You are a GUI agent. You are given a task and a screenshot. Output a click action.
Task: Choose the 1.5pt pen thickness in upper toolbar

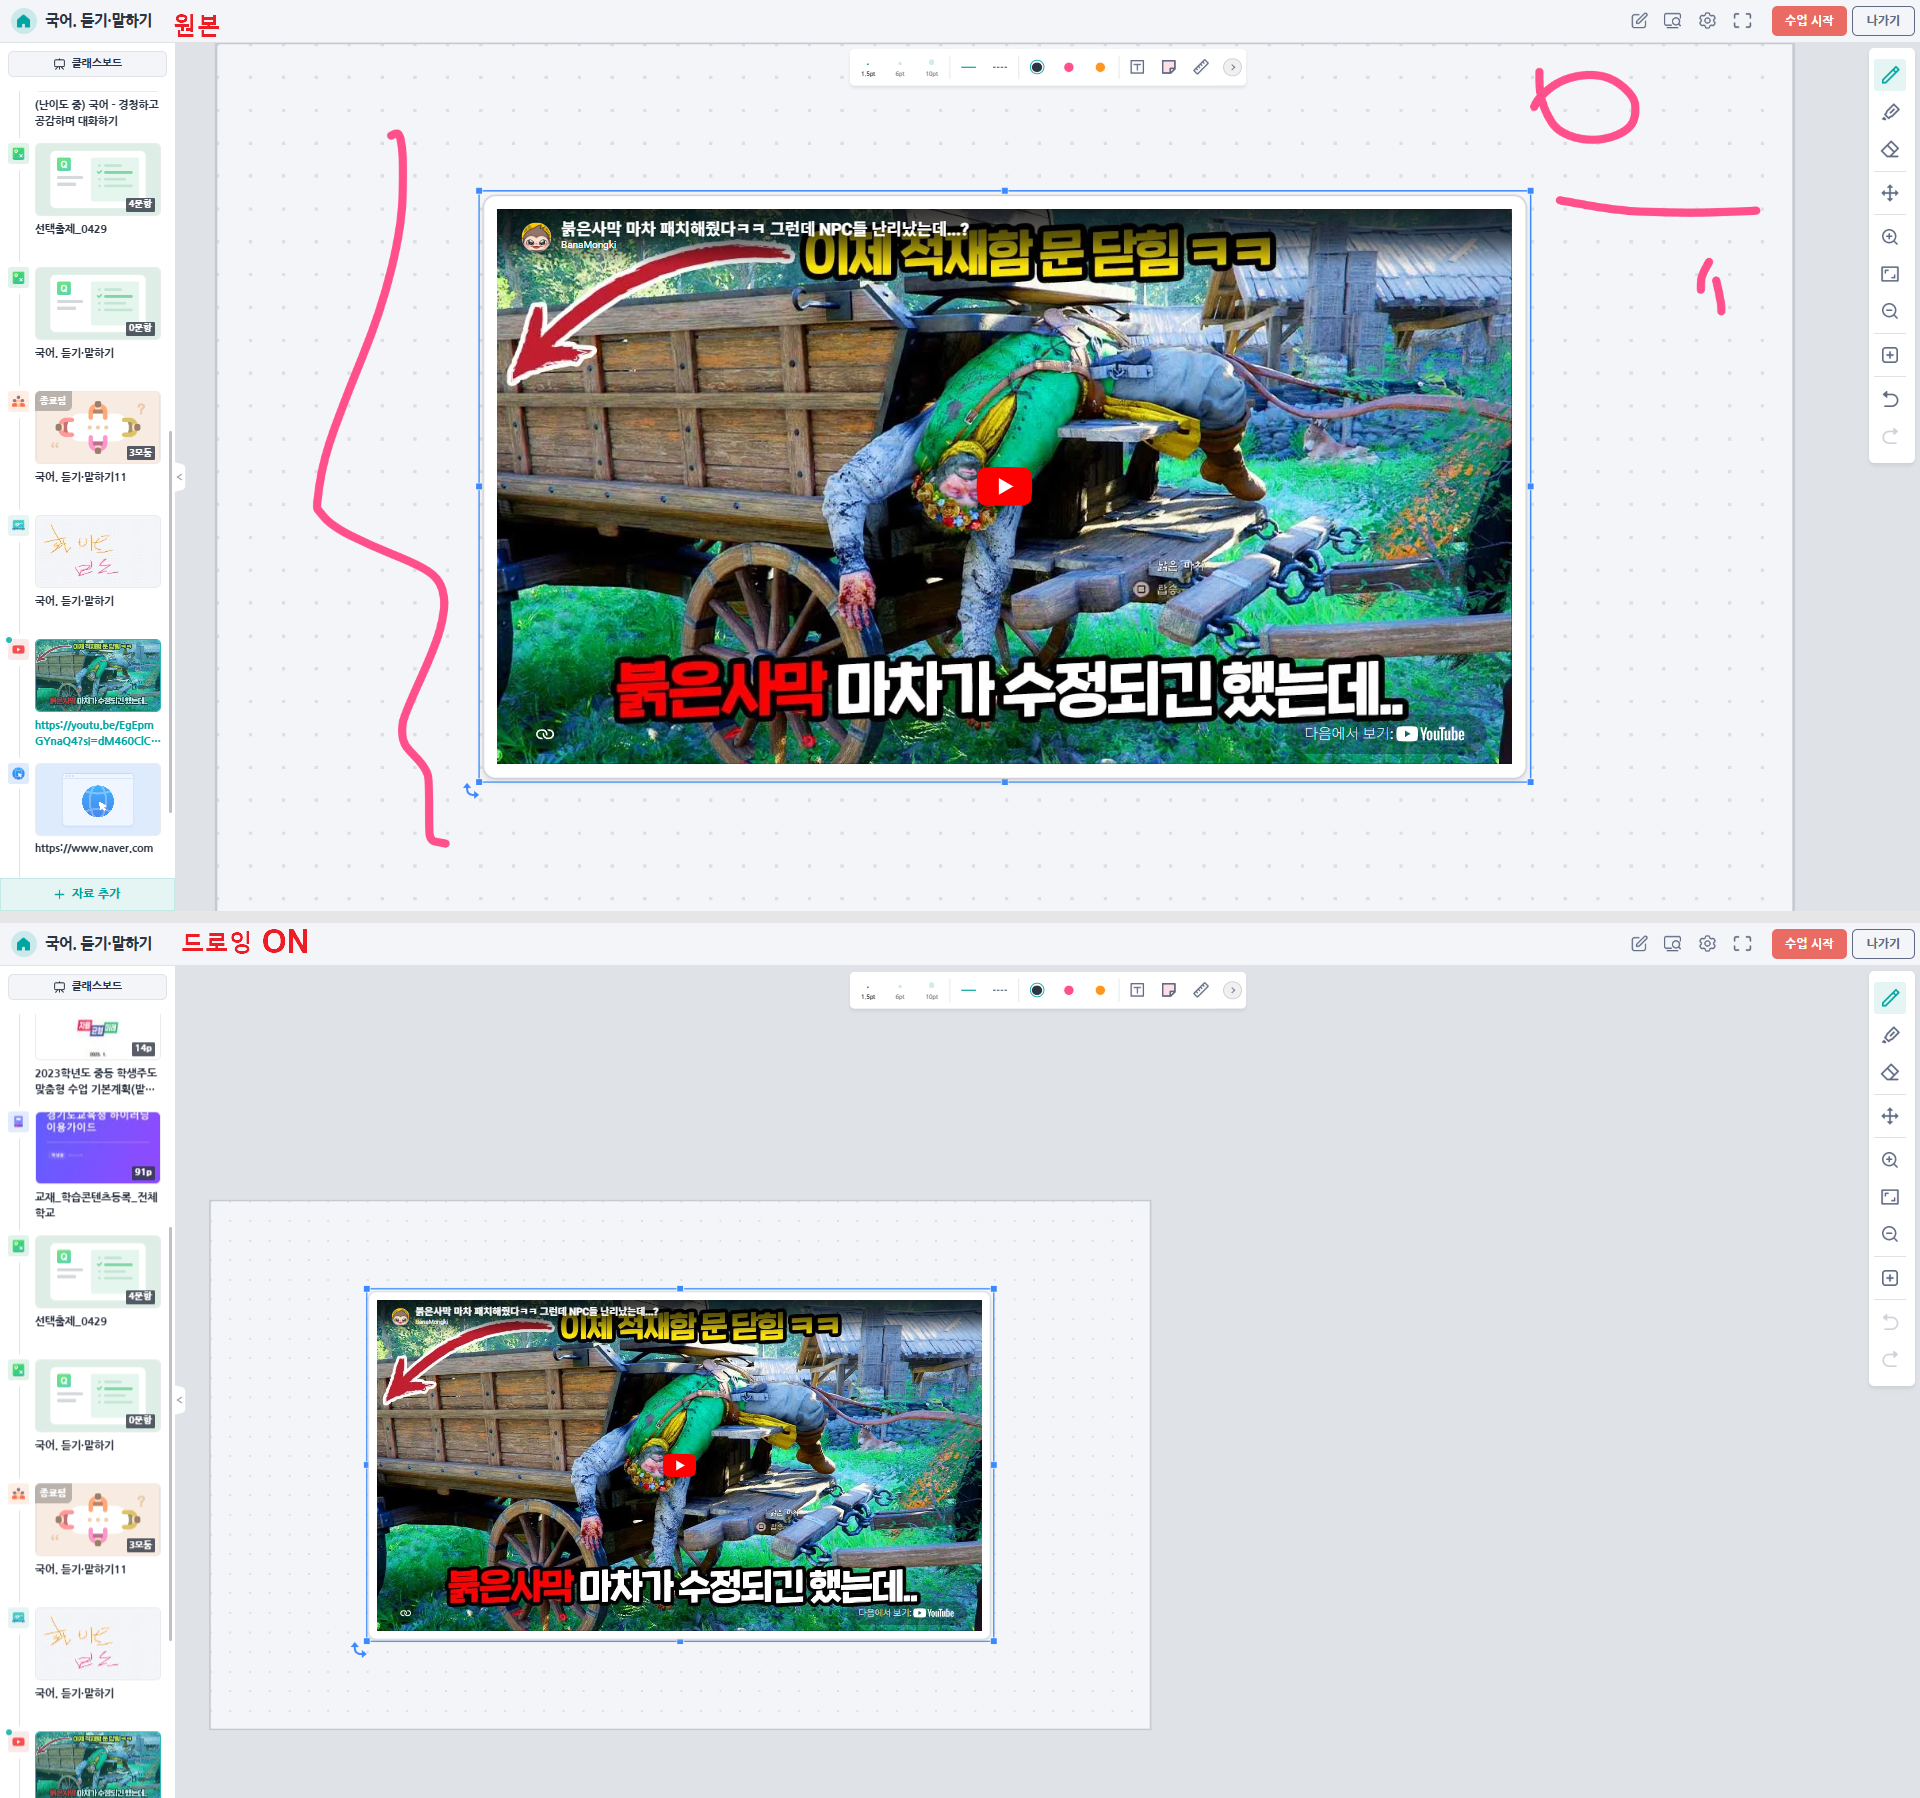click(x=868, y=68)
